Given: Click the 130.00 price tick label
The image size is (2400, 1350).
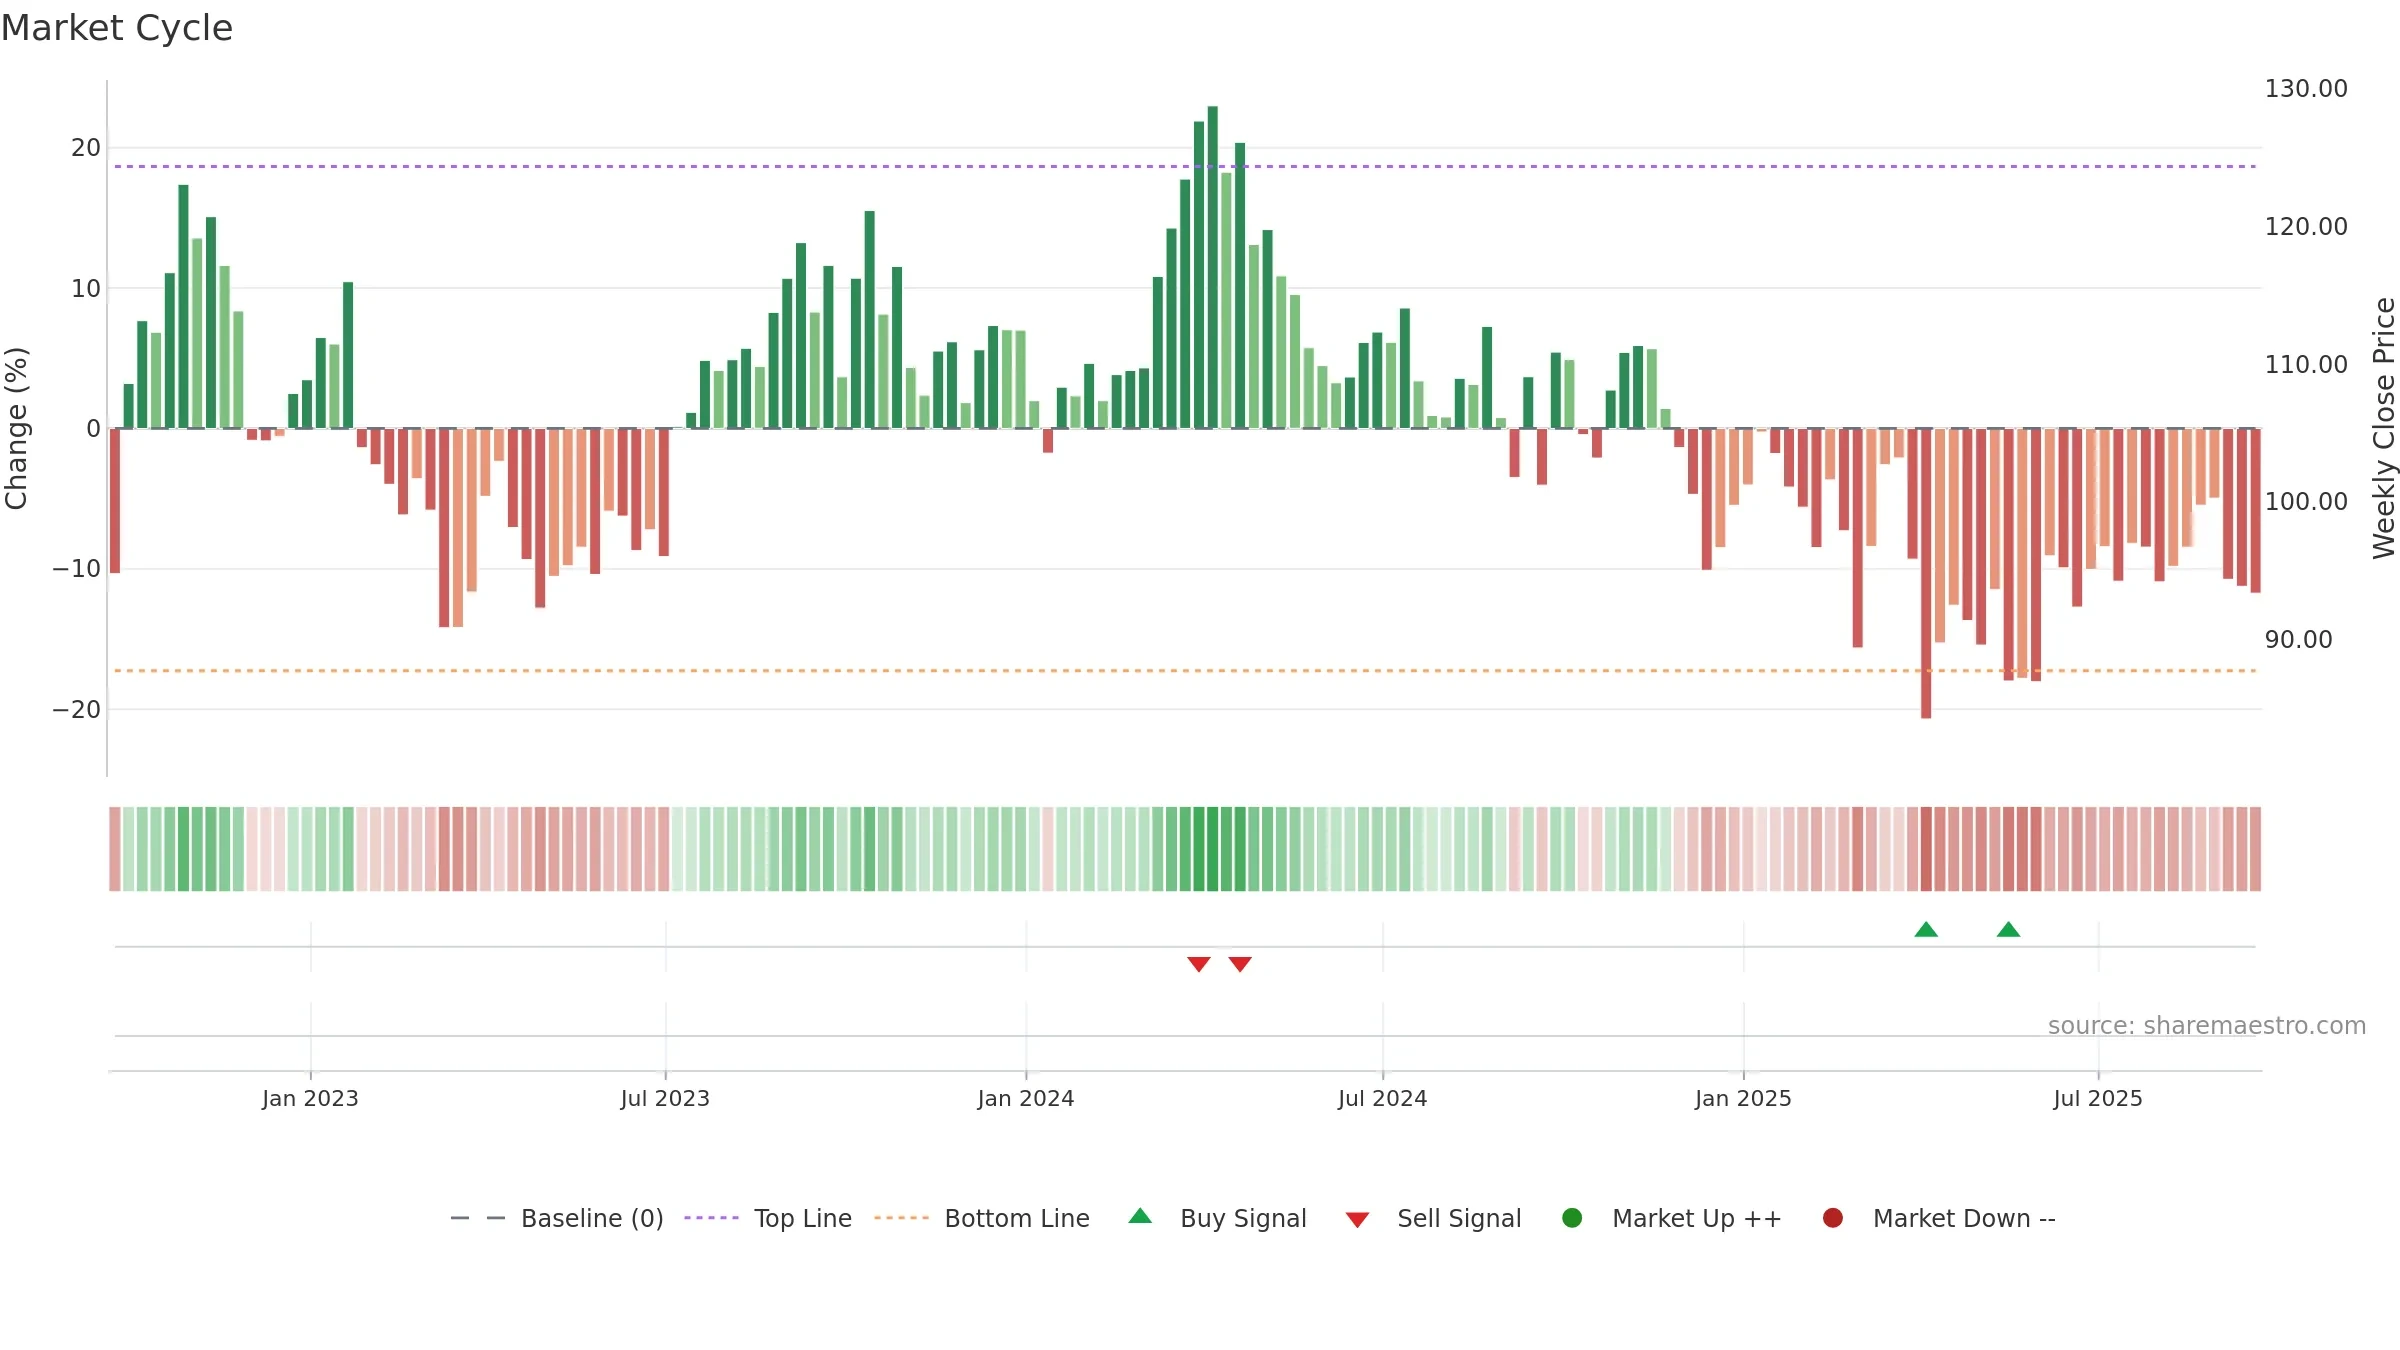Looking at the screenshot, I should tap(2306, 89).
